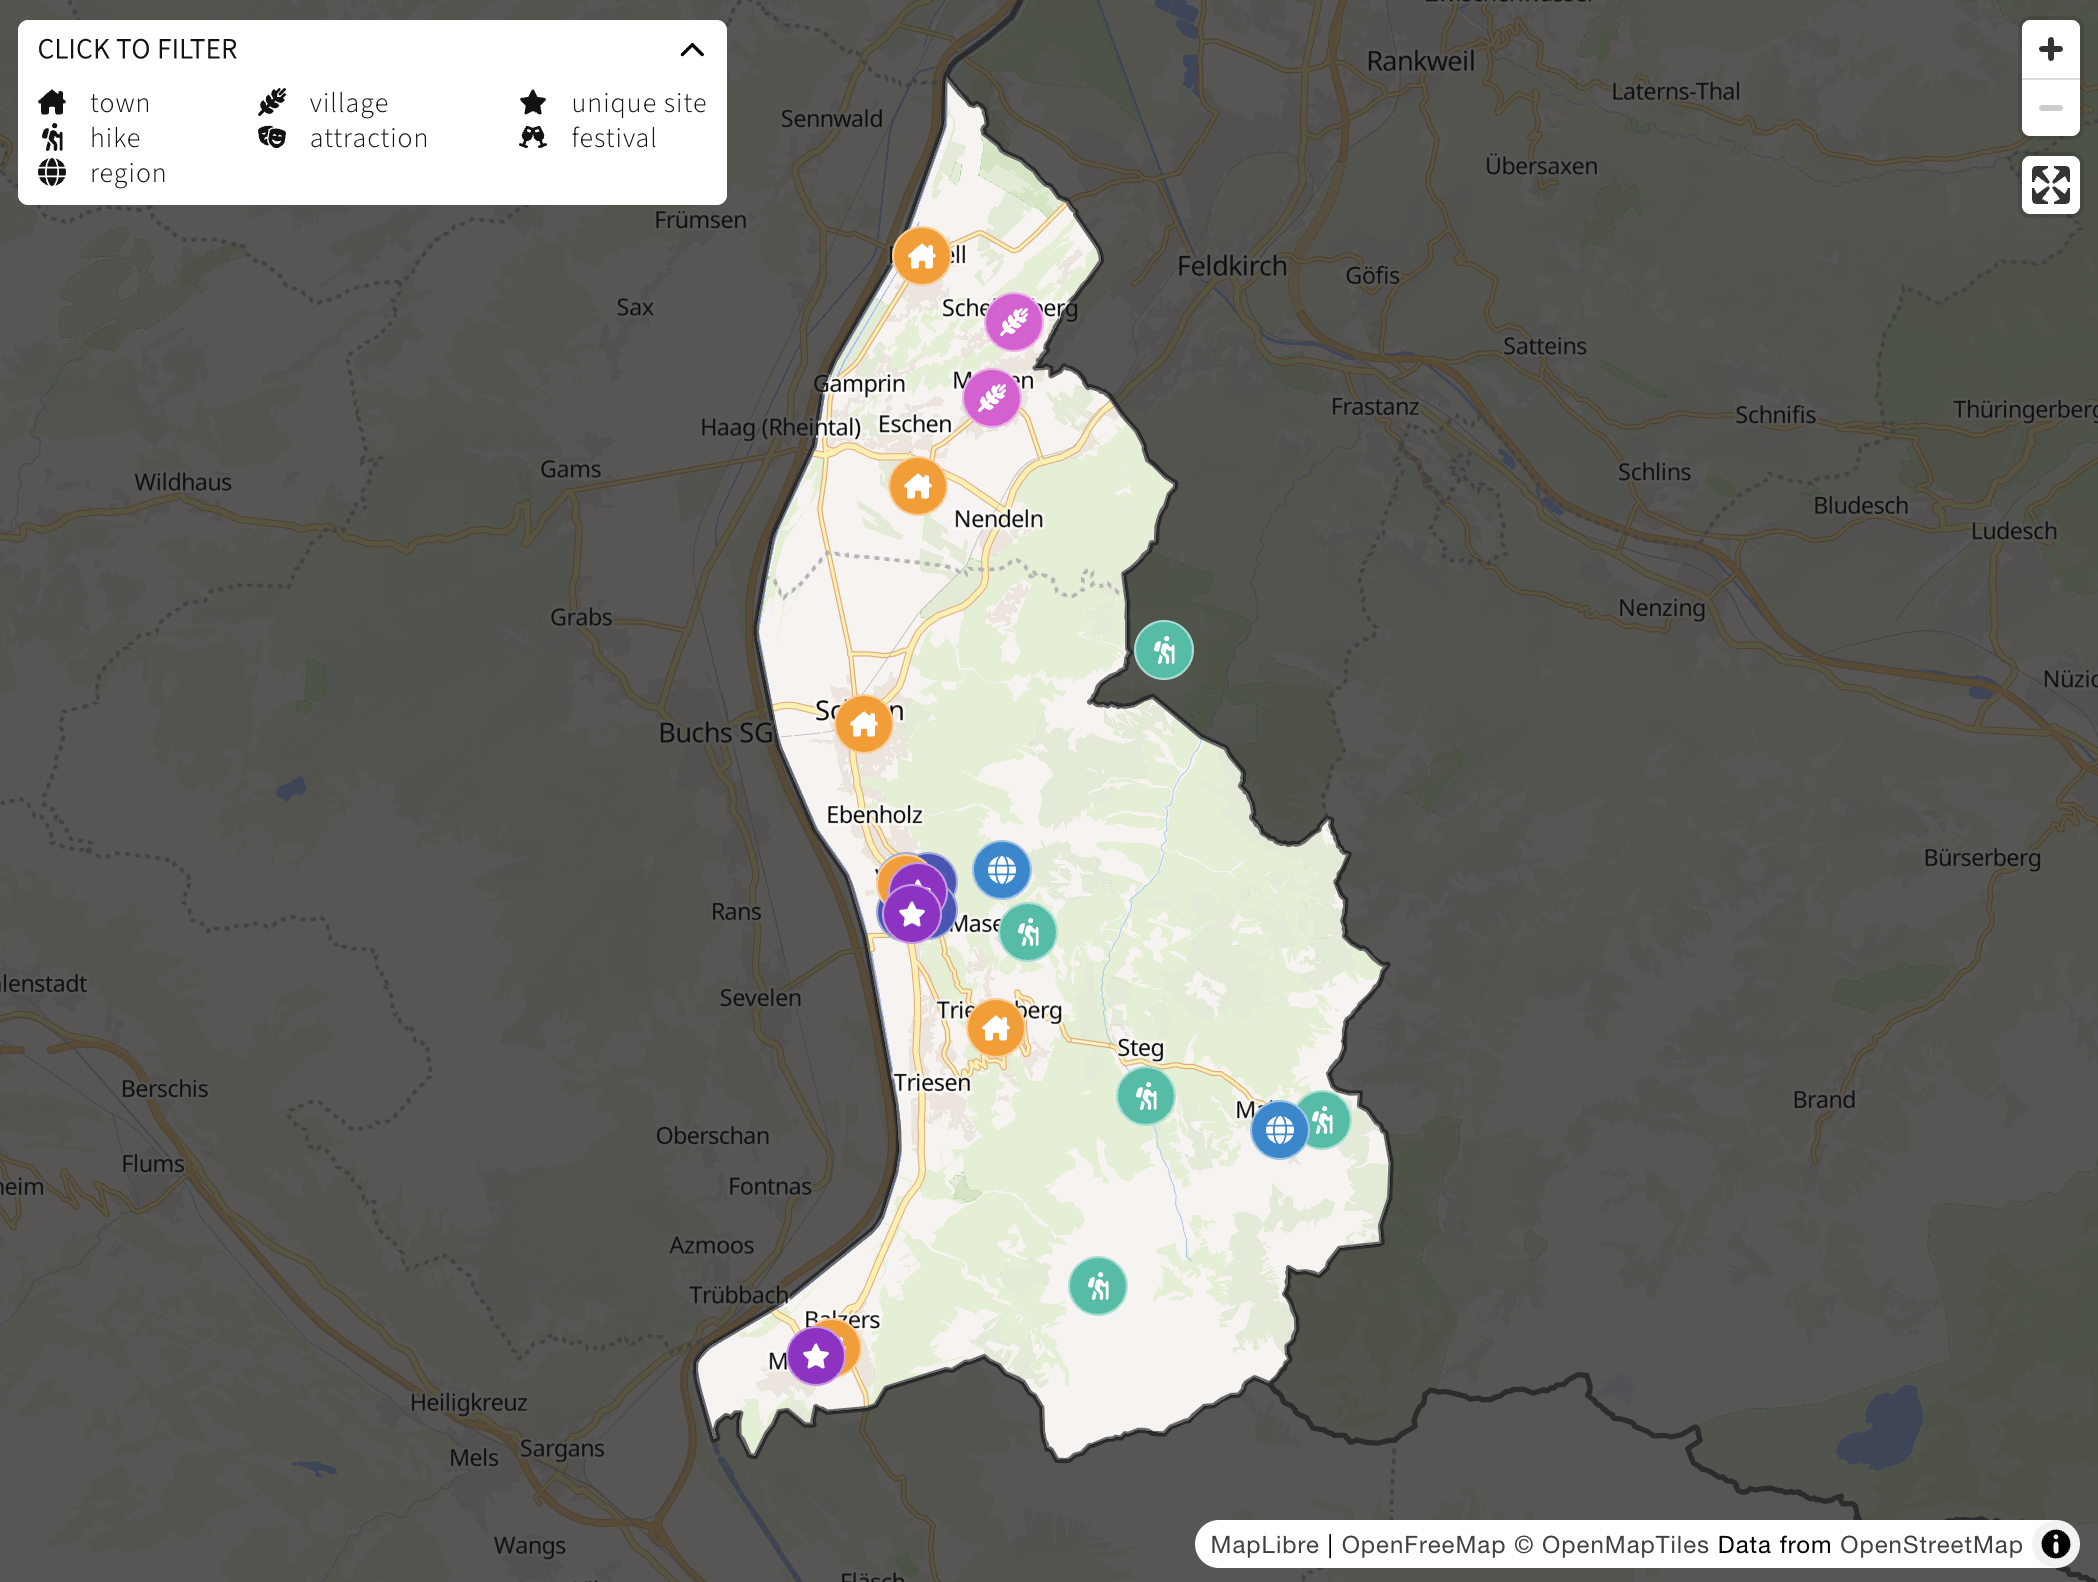Viewport: 2098px width, 1582px height.
Task: Click the northernmost hike marker on eastern border
Action: click(x=1163, y=651)
